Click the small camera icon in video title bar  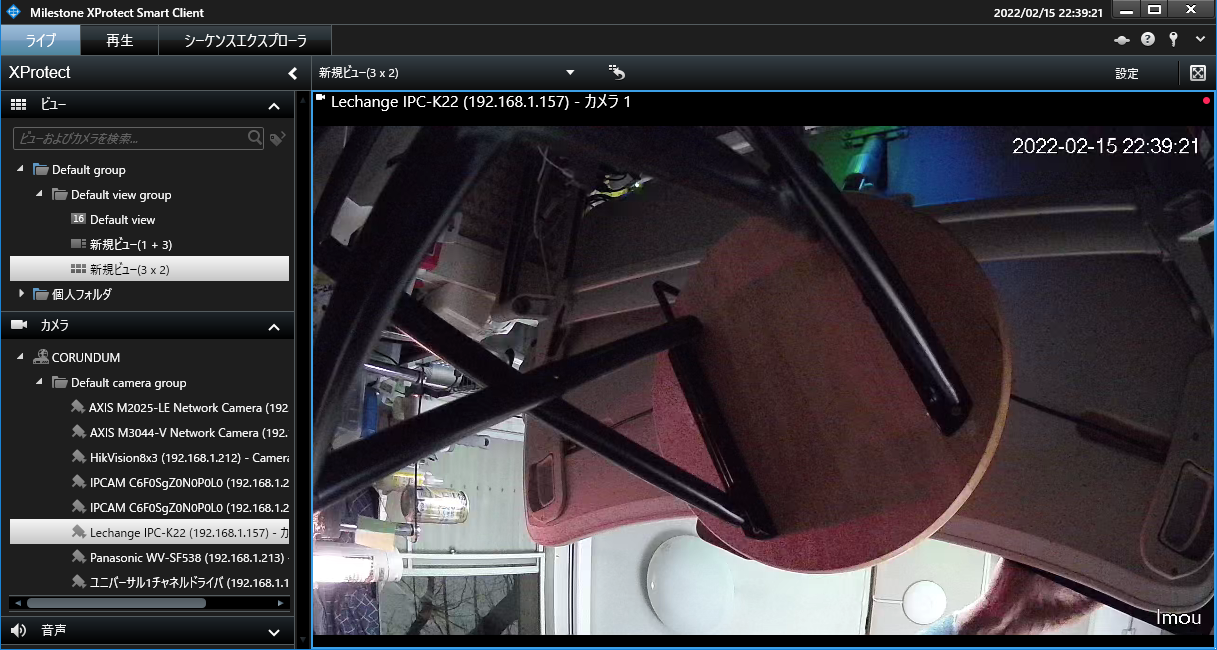point(321,98)
